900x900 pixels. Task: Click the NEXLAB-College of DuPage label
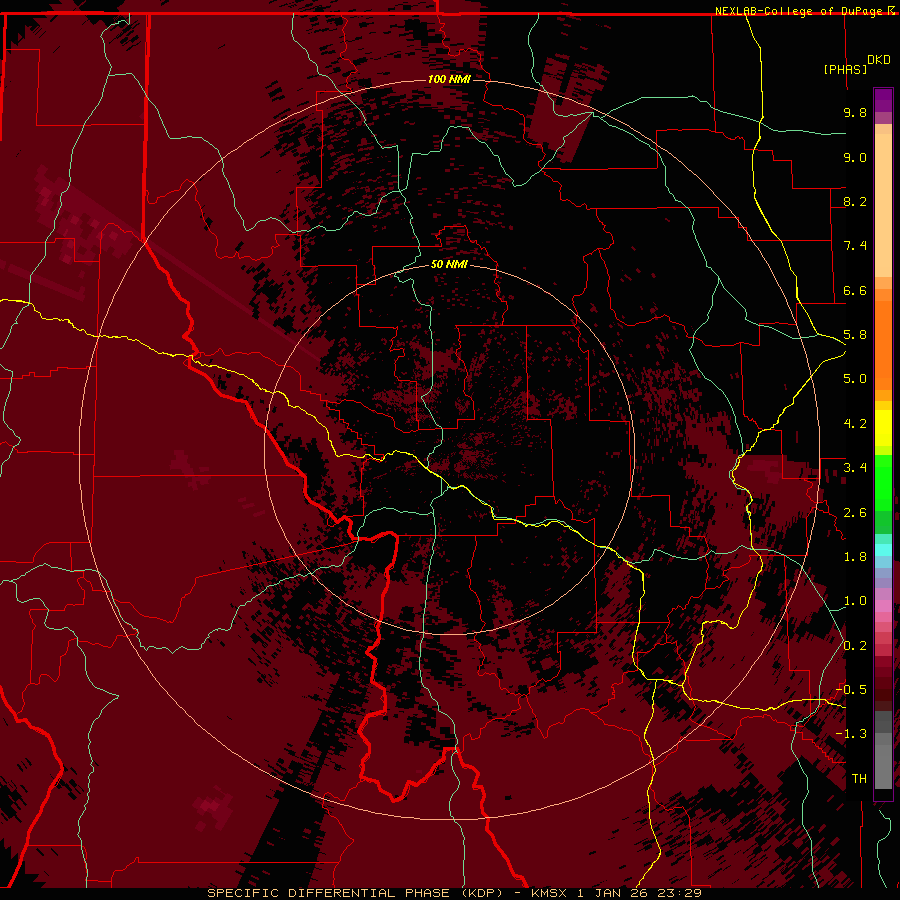click(x=800, y=11)
